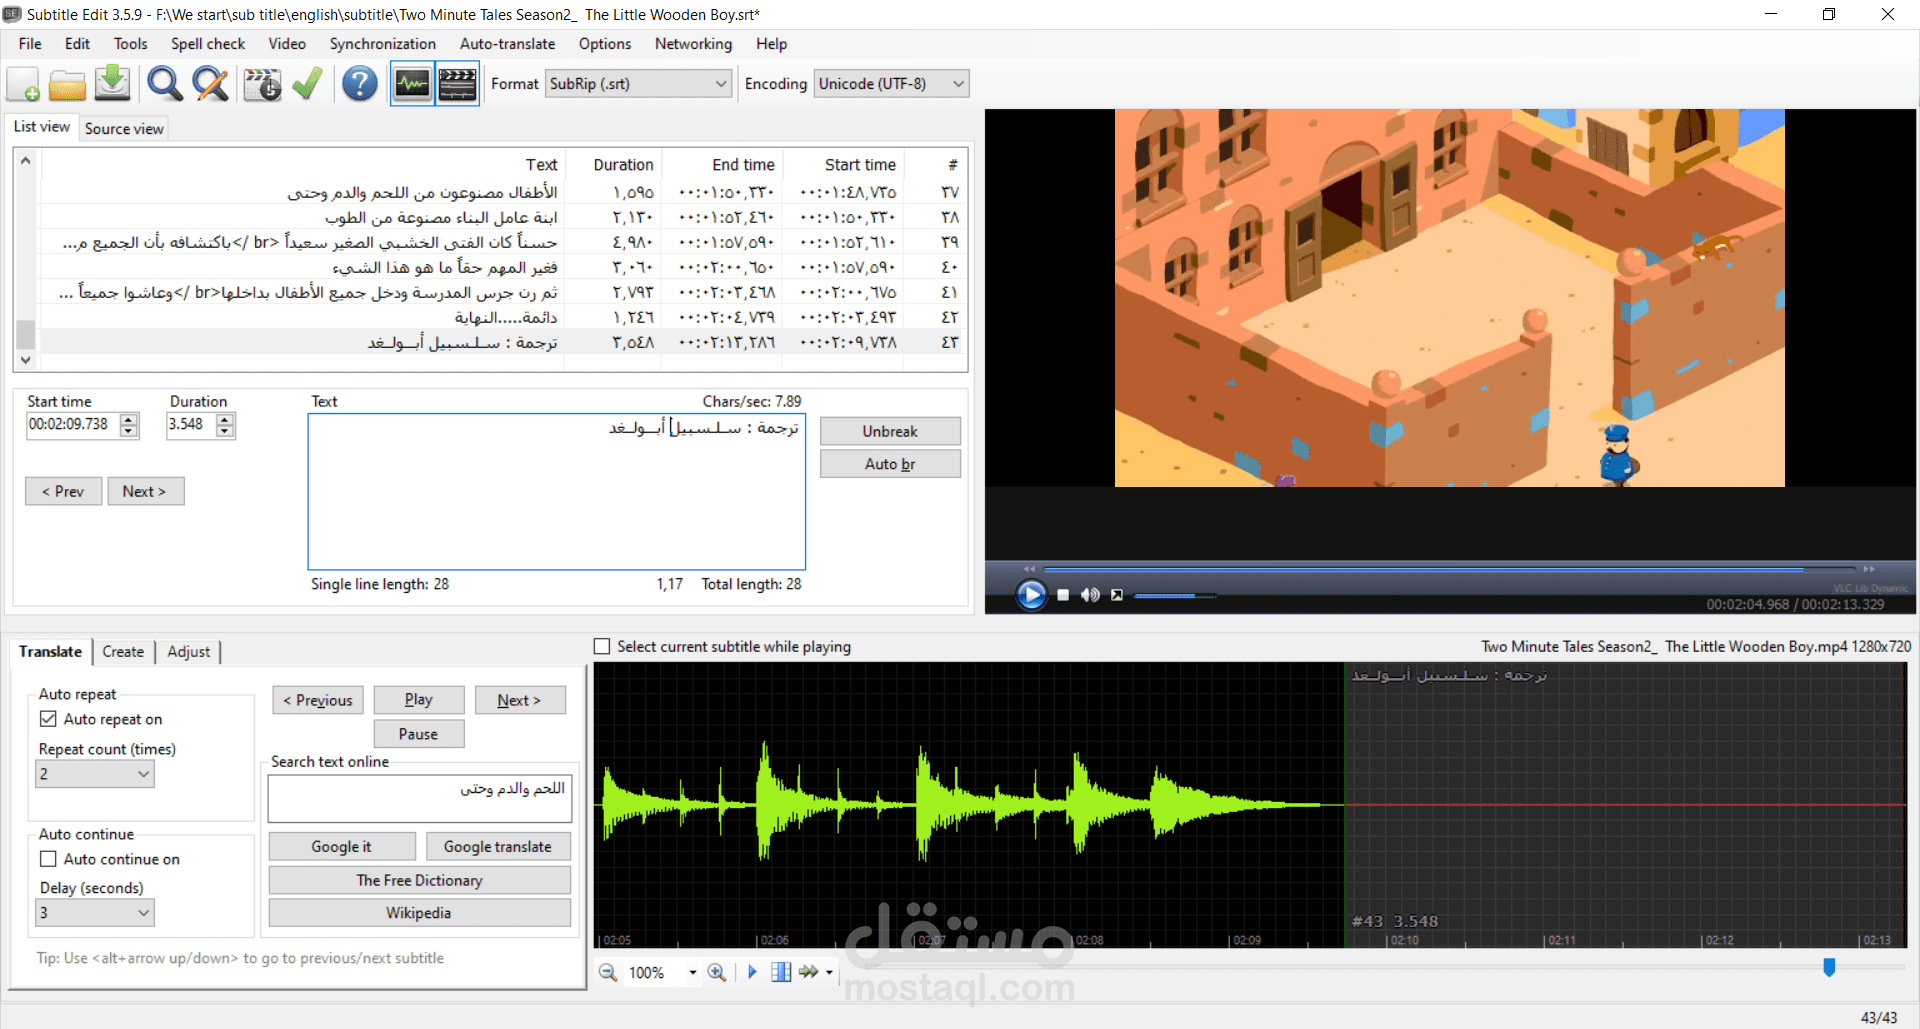Switch to the Adjust tab
This screenshot has width=1920, height=1029.
point(189,652)
